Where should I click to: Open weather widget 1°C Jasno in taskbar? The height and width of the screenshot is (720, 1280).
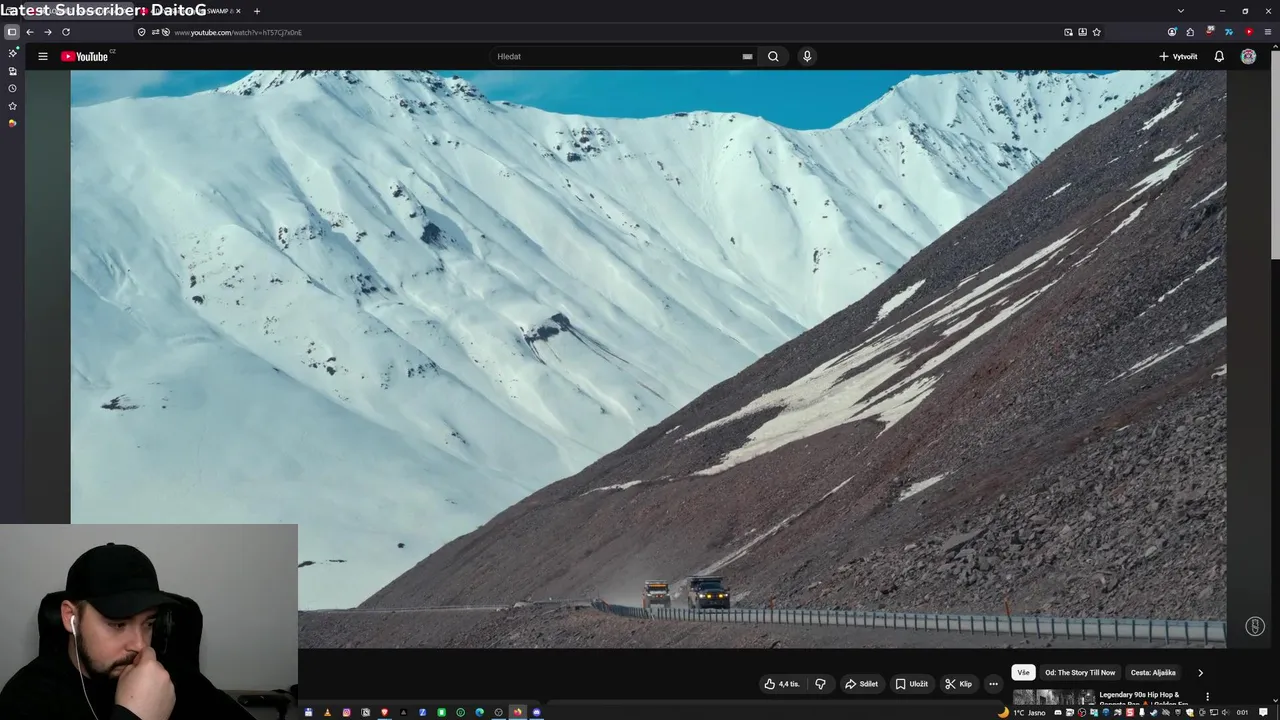(x=1021, y=712)
